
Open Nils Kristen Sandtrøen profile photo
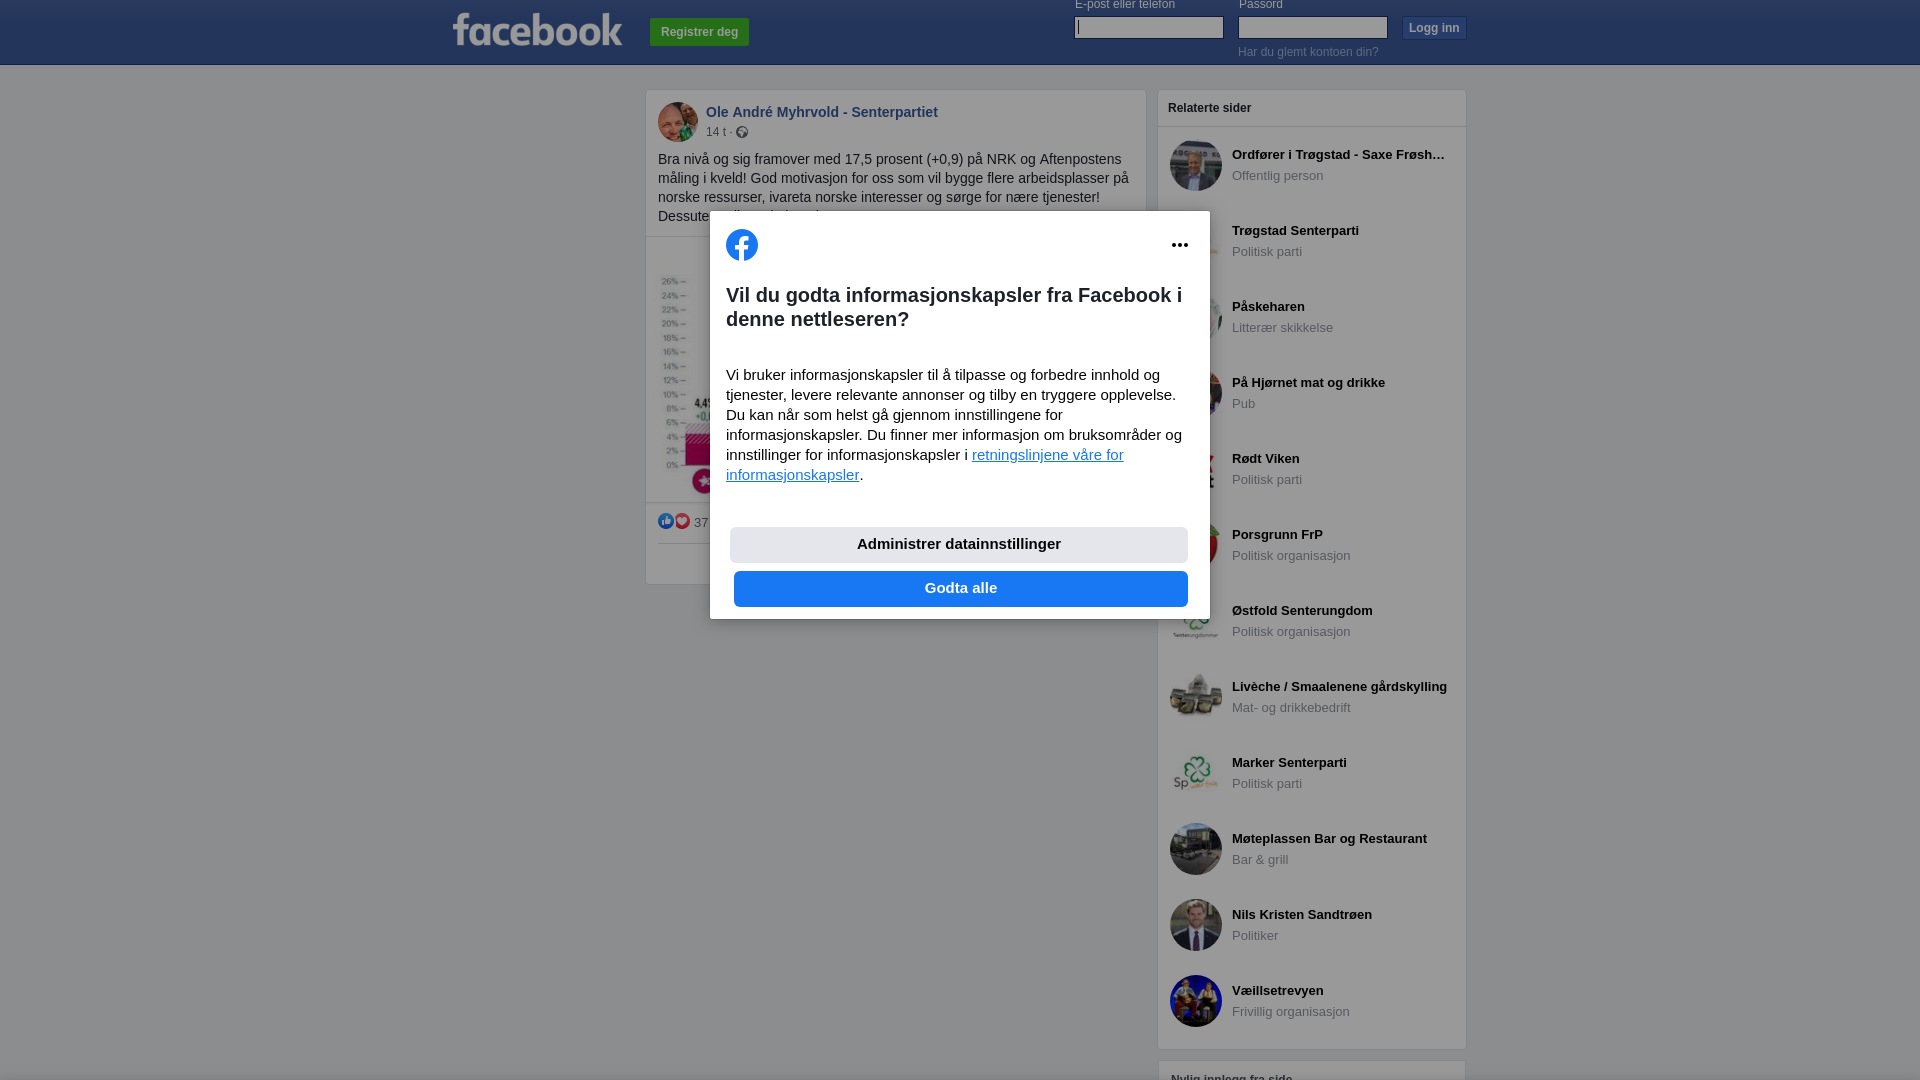[x=1196, y=925]
